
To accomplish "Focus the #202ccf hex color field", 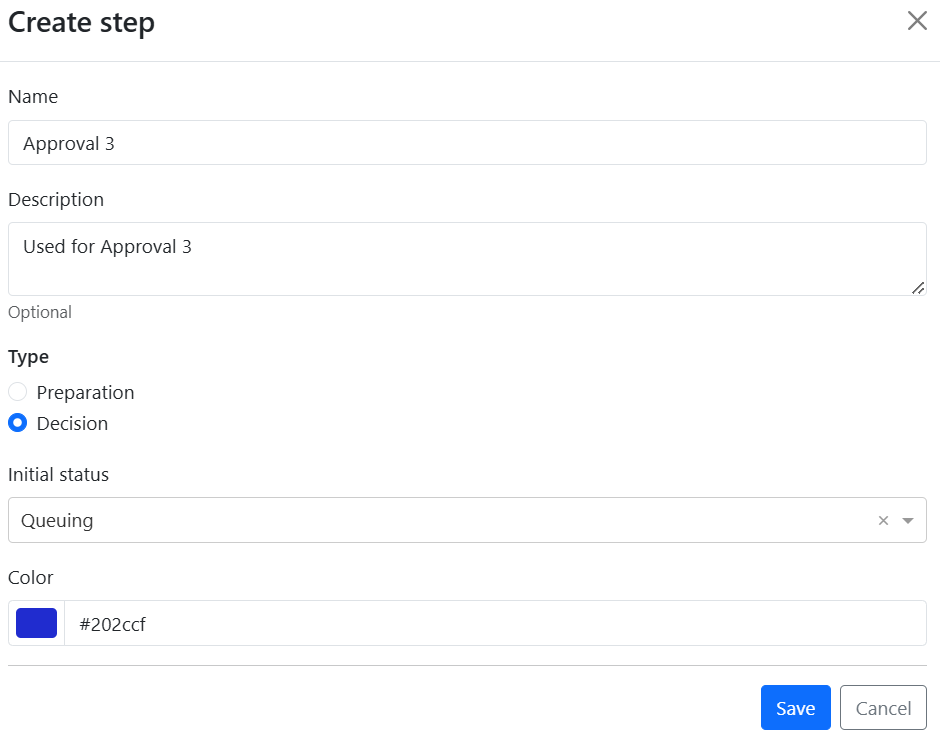I will click(495, 623).
